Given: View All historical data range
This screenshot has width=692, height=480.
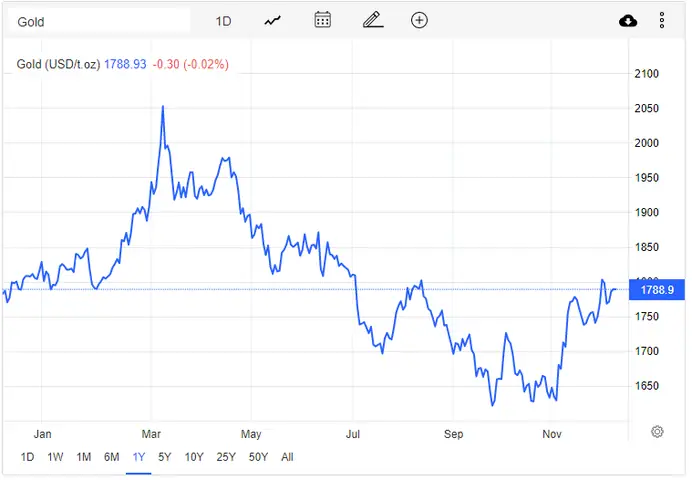Looking at the screenshot, I should point(287,457).
